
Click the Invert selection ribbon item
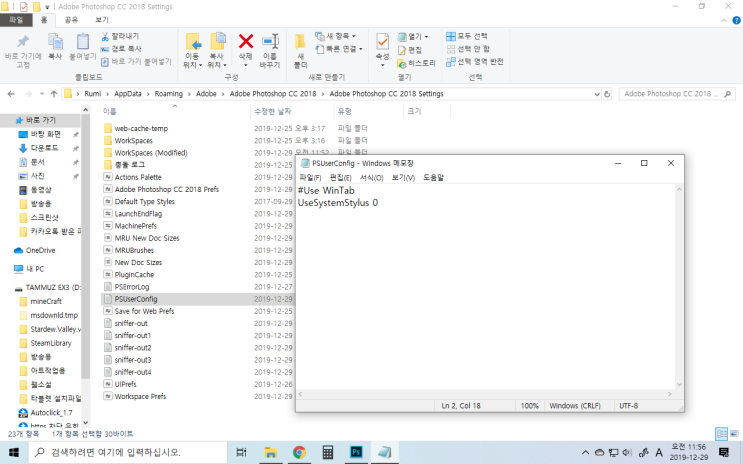coord(475,62)
